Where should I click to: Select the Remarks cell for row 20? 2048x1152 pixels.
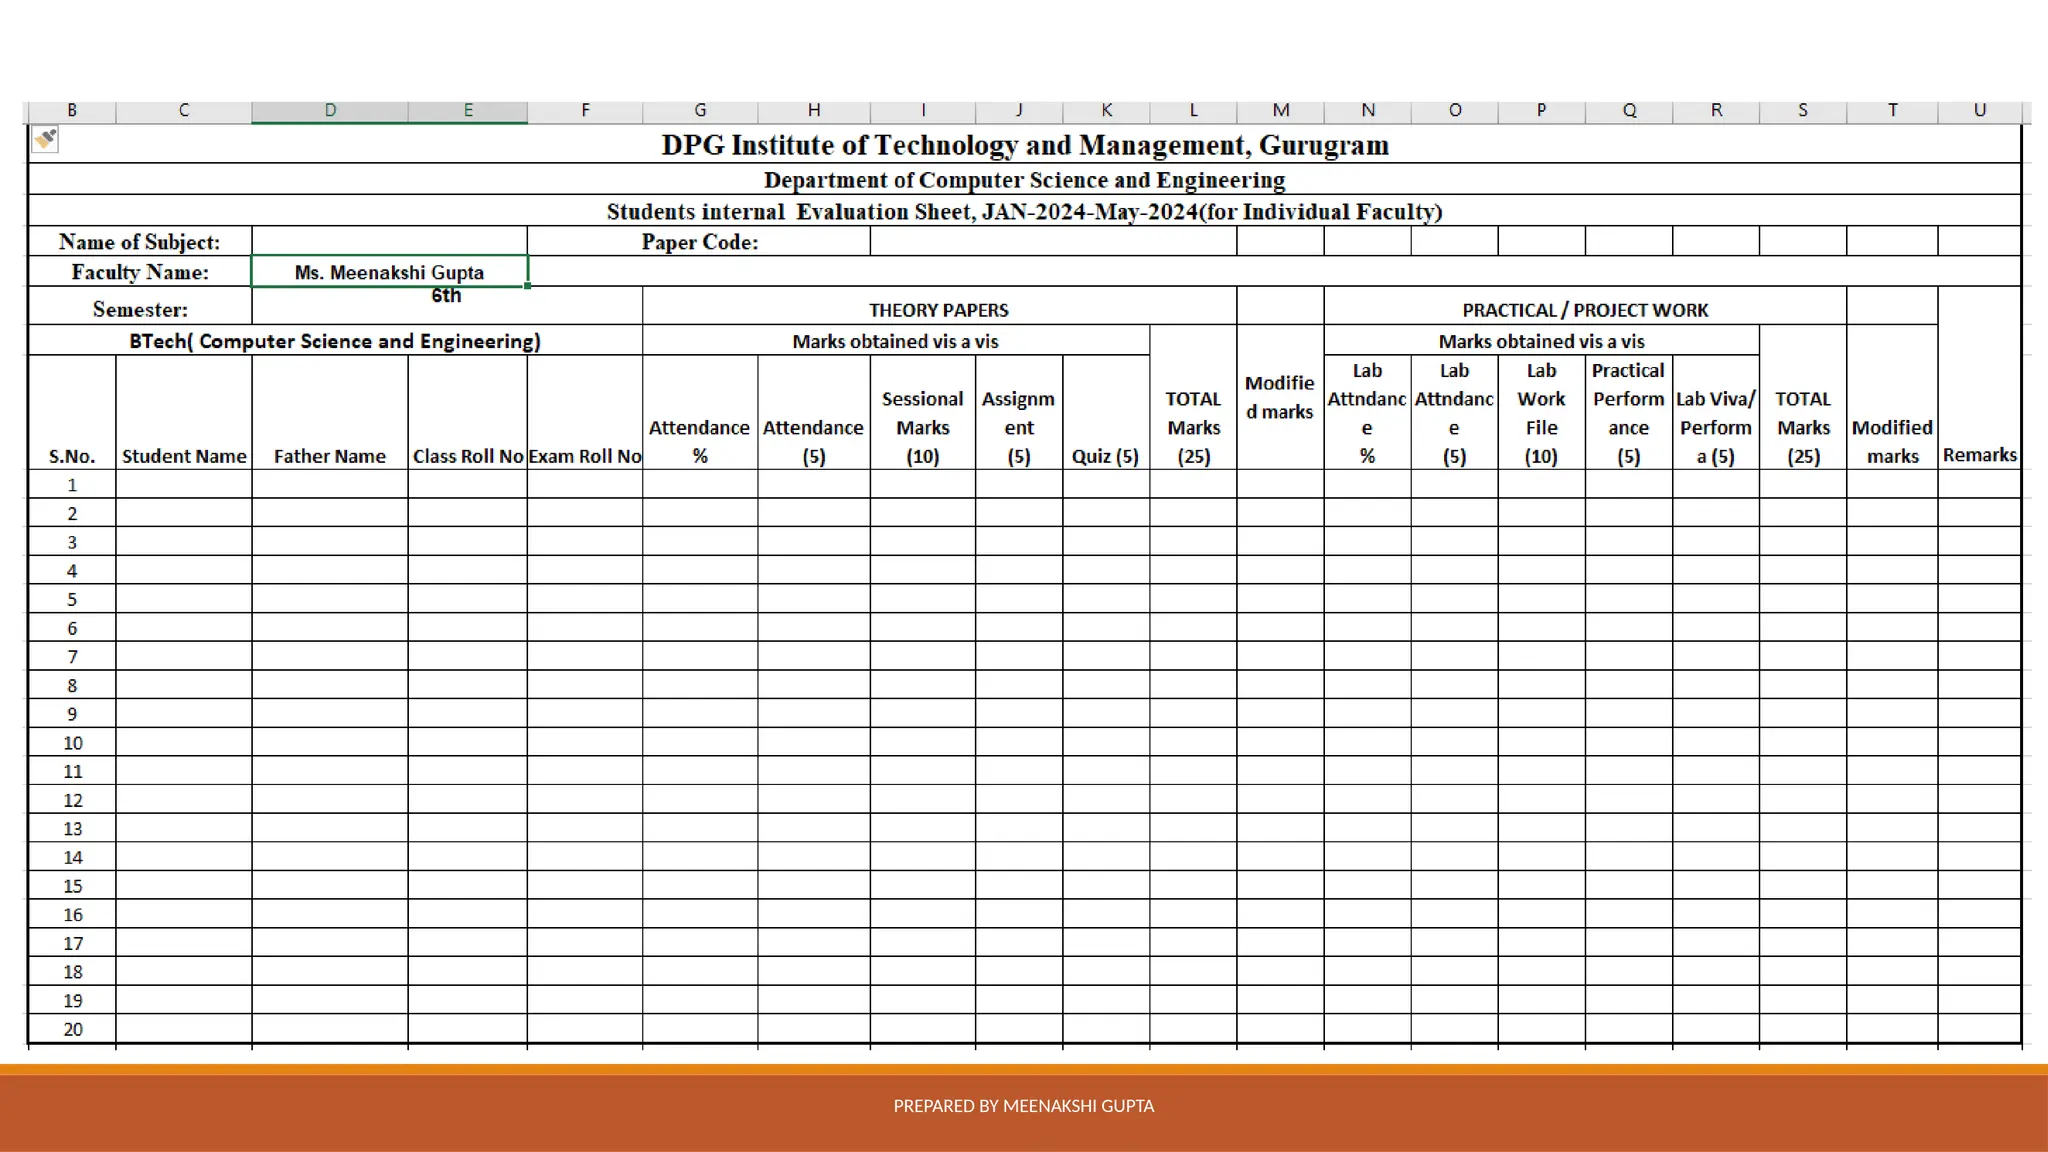[1979, 1029]
